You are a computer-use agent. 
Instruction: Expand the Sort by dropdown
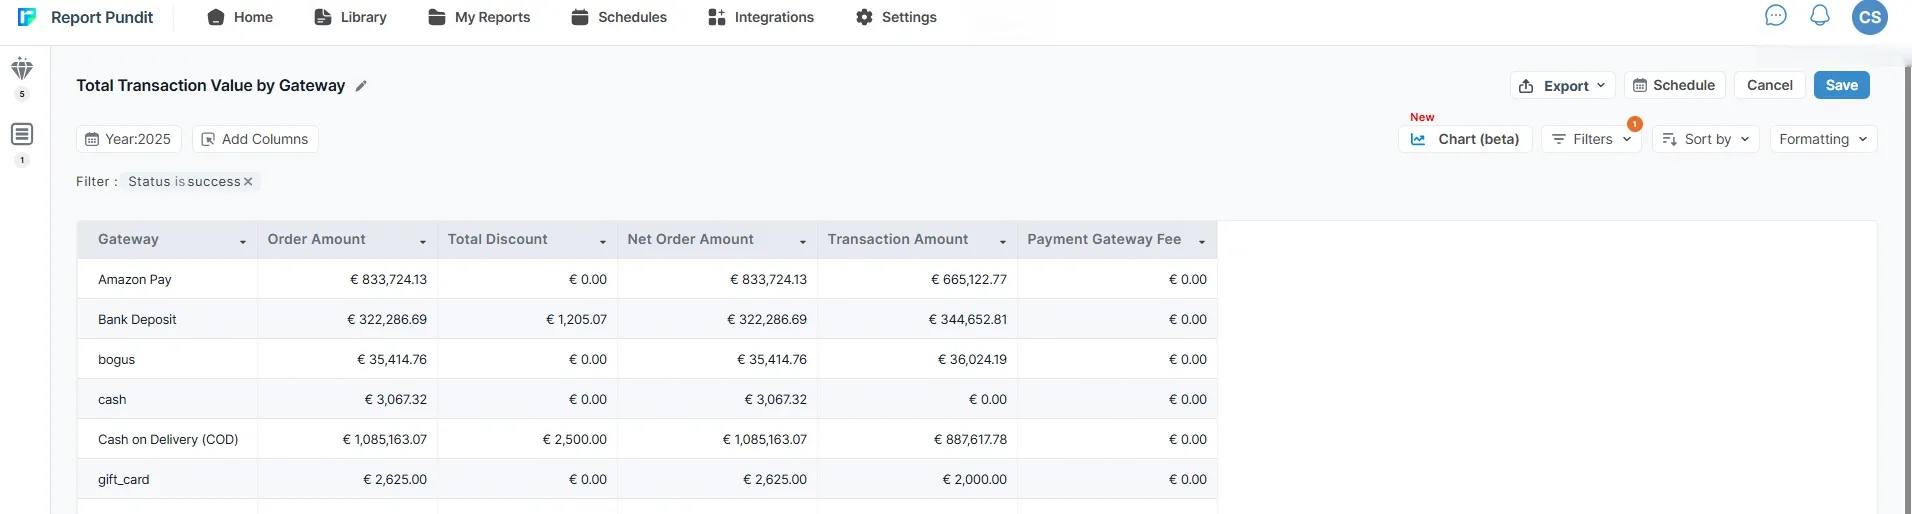point(1706,139)
